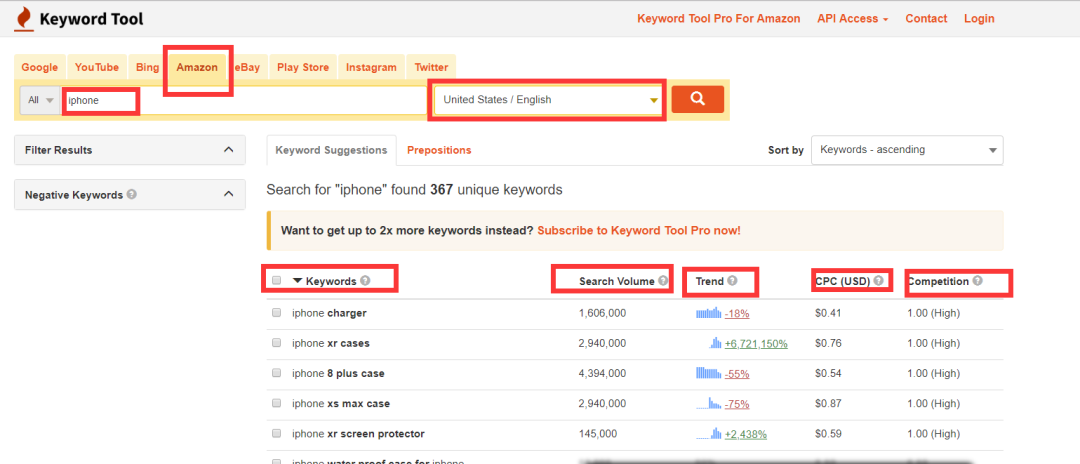This screenshot has height=464, width=1080.
Task: Open the API Access menu
Action: [853, 19]
